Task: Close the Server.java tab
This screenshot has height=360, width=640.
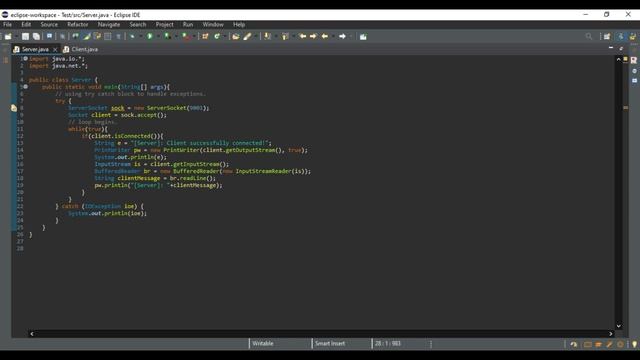Action: click(55, 49)
